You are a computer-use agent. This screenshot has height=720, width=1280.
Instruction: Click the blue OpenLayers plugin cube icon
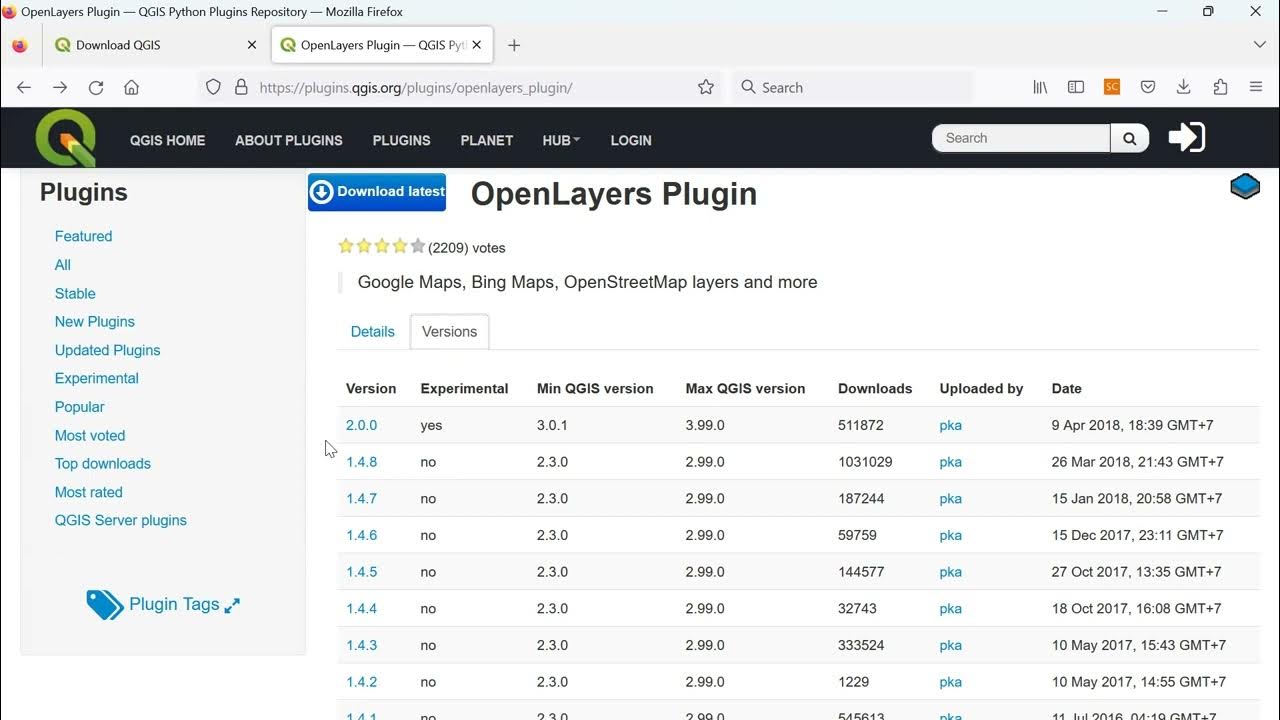pos(1245,186)
